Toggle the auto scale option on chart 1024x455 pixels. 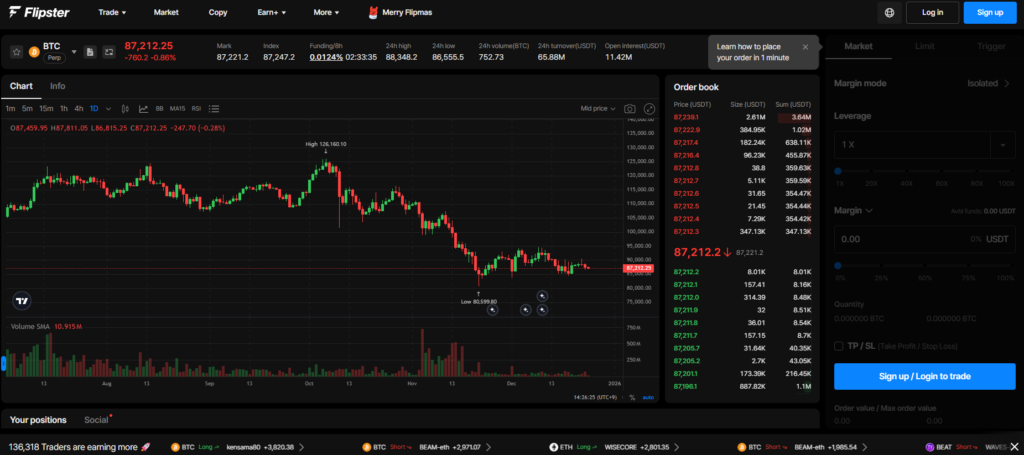648,397
